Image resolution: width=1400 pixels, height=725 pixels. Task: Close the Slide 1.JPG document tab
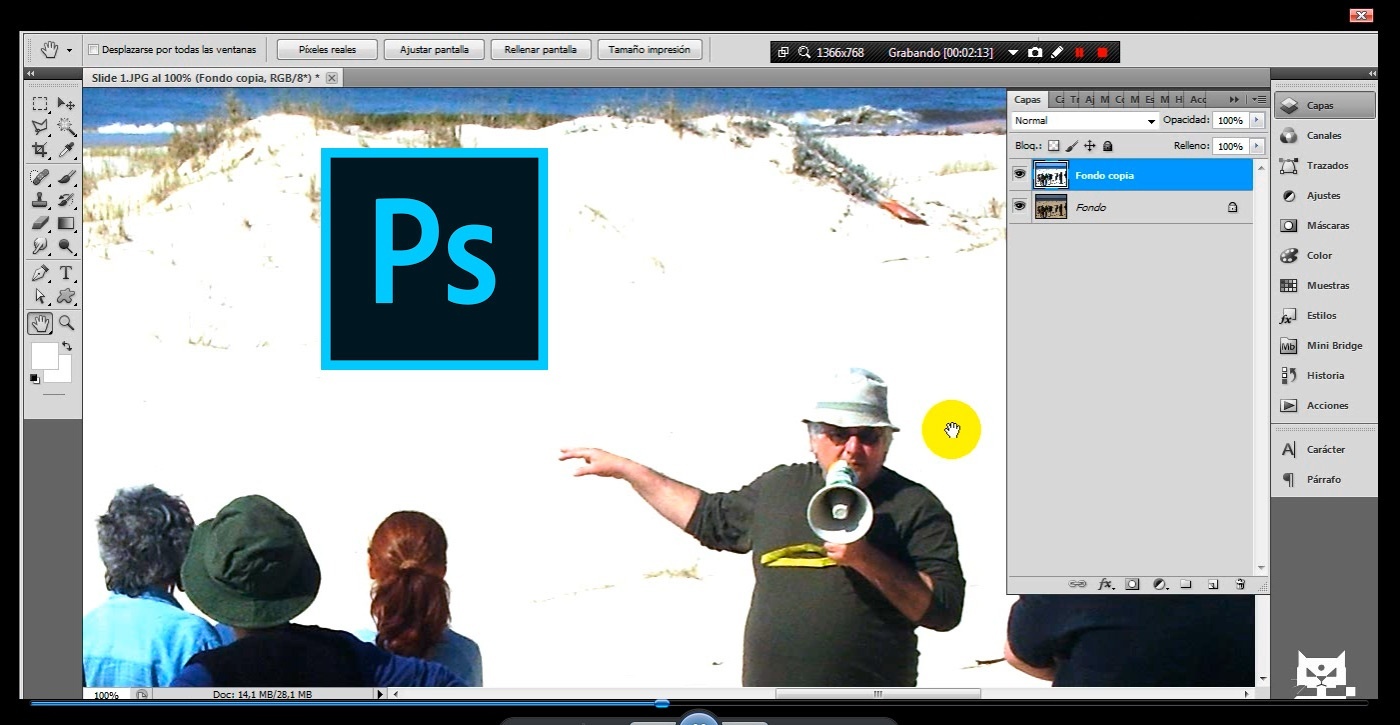coord(332,77)
